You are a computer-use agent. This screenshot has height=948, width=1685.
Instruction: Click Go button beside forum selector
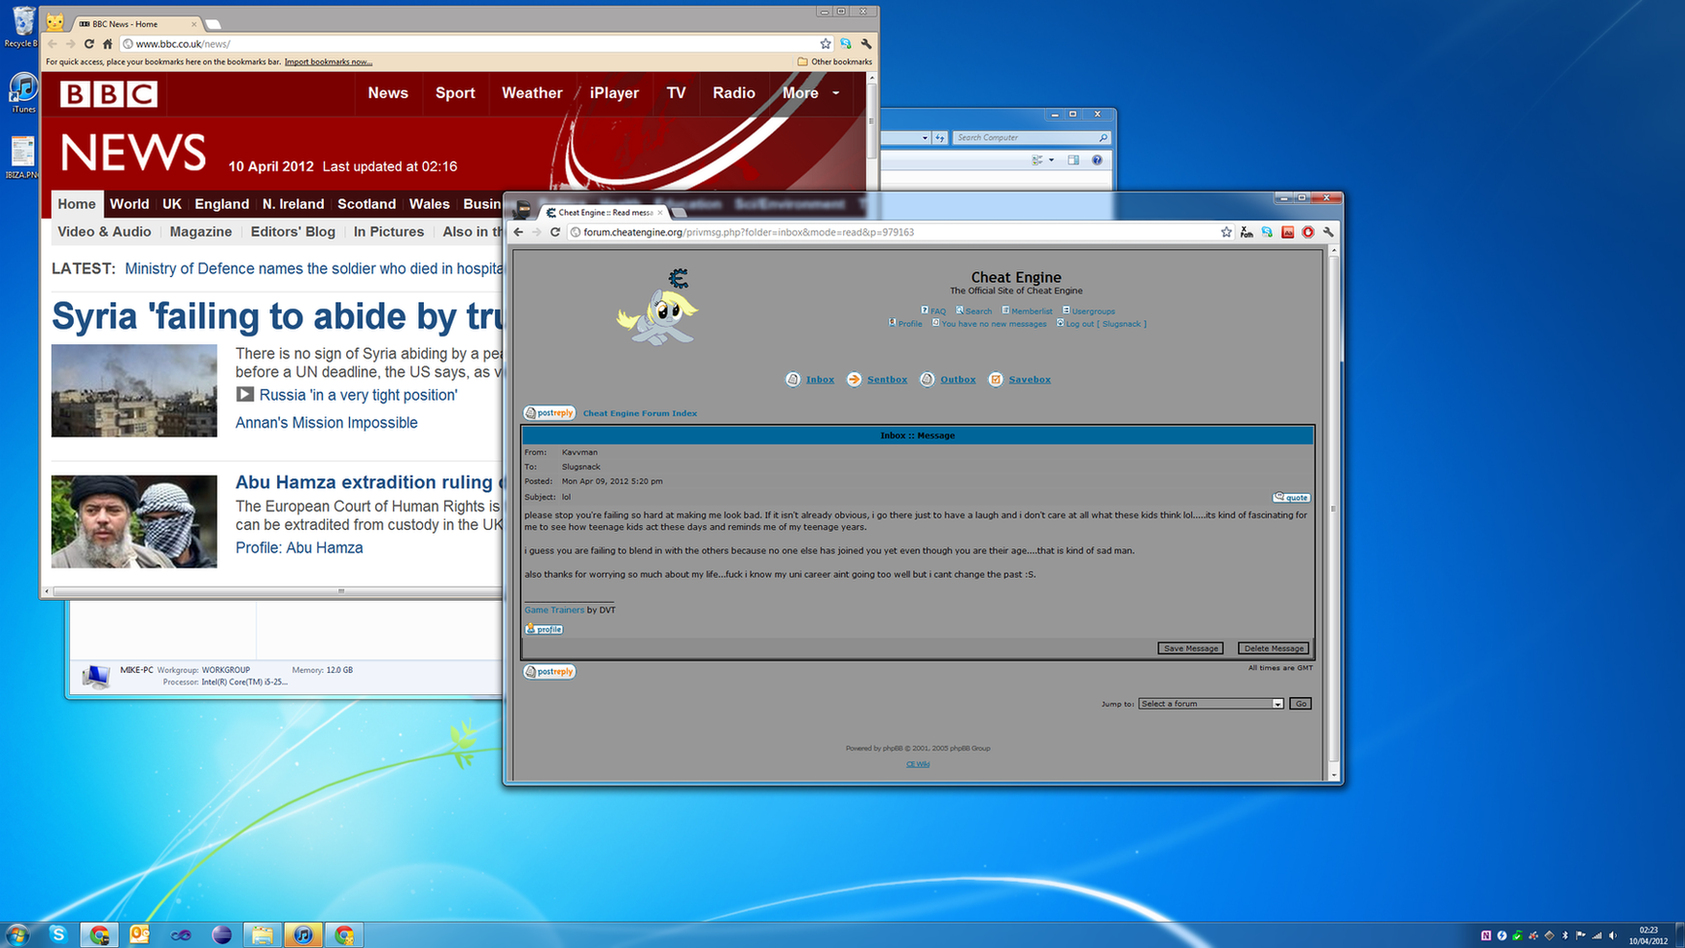(1300, 704)
